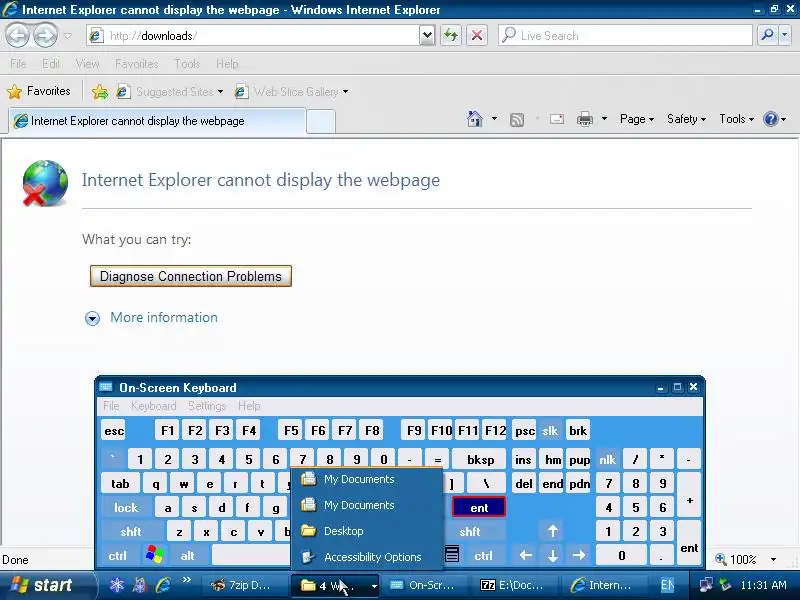Open the Tools command dropdown

pyautogui.click(x=736, y=119)
